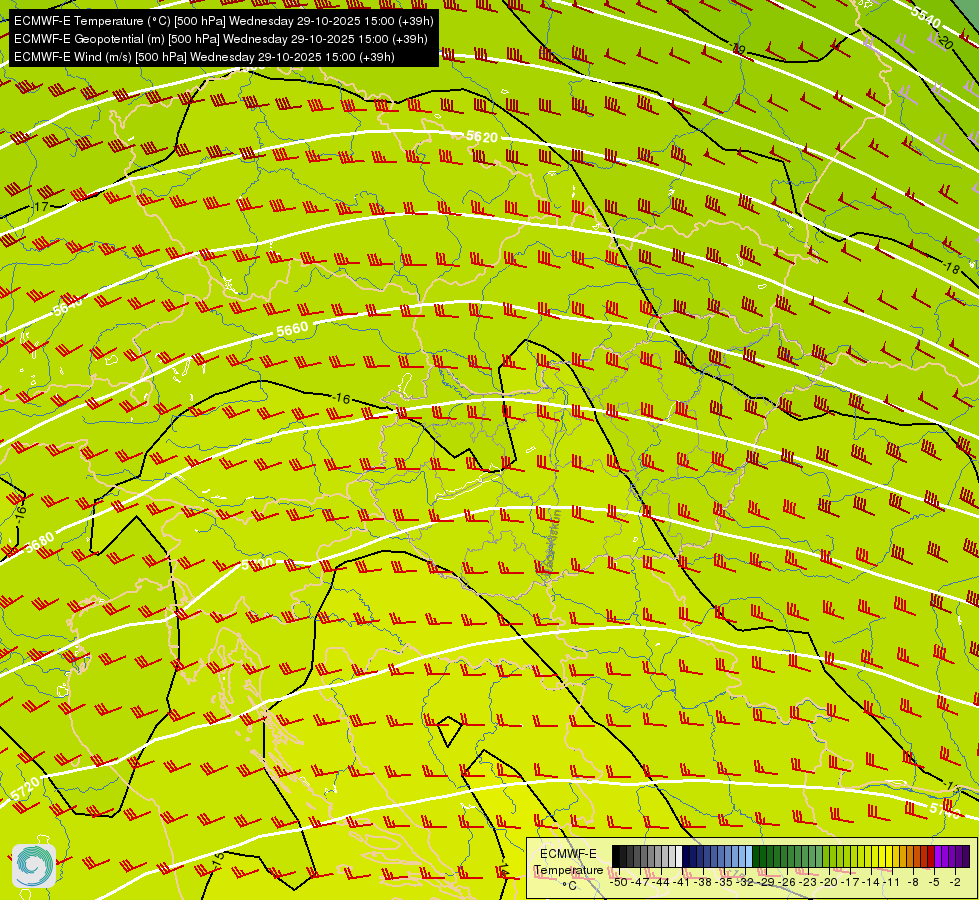Image resolution: width=979 pixels, height=900 pixels.
Task: Click the 5640 geopotential contour label
Action: click(67, 306)
